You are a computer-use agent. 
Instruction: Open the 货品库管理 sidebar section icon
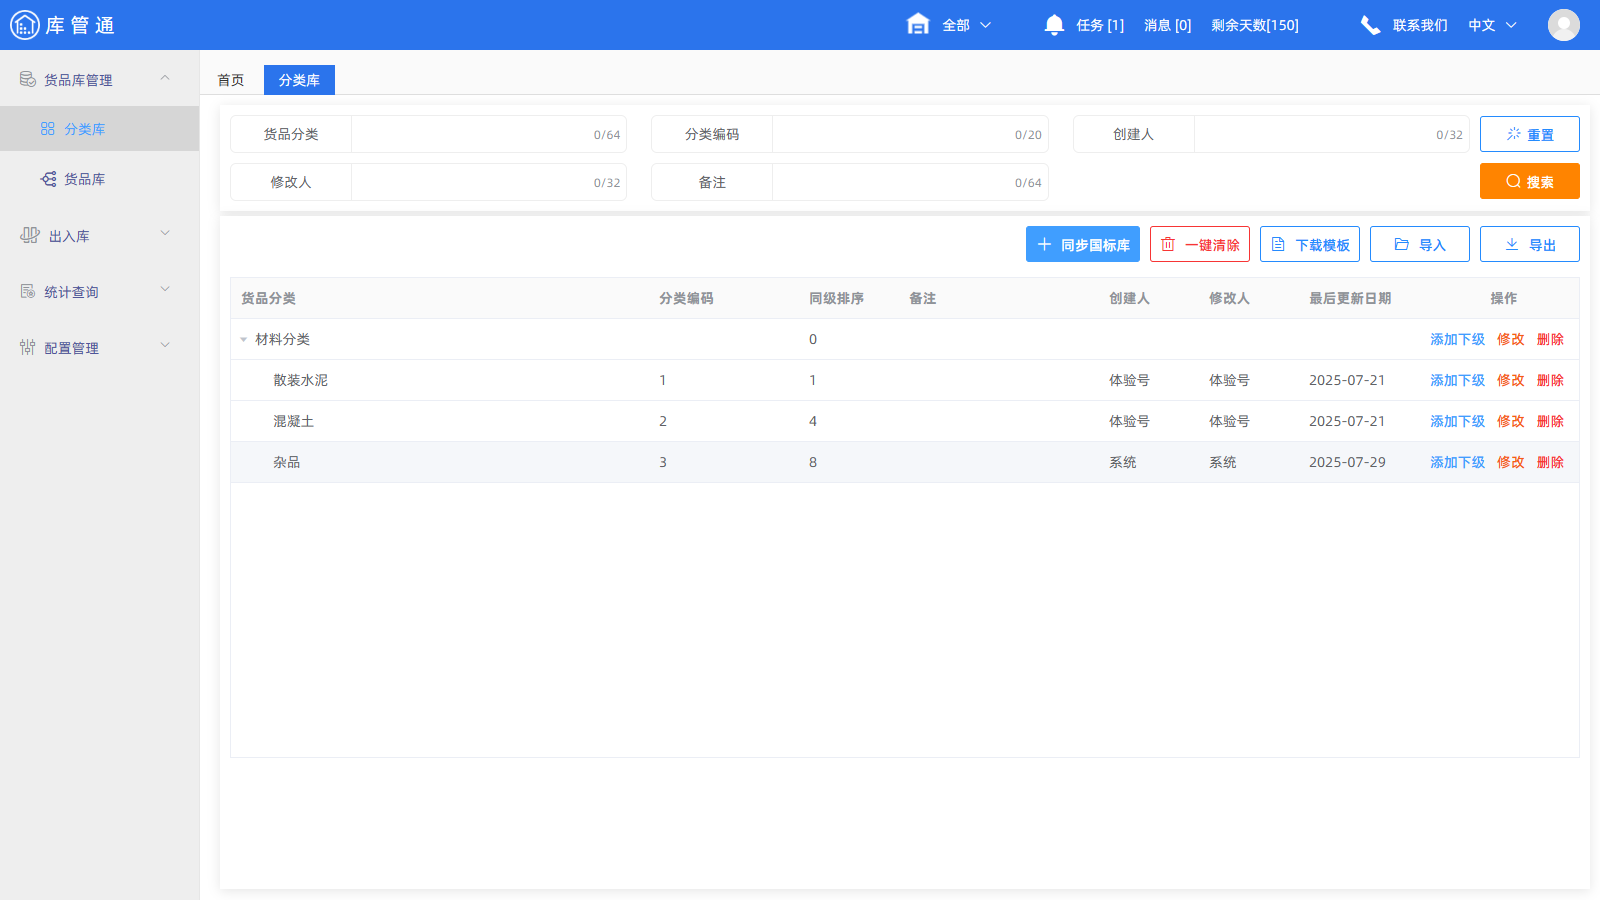27,78
